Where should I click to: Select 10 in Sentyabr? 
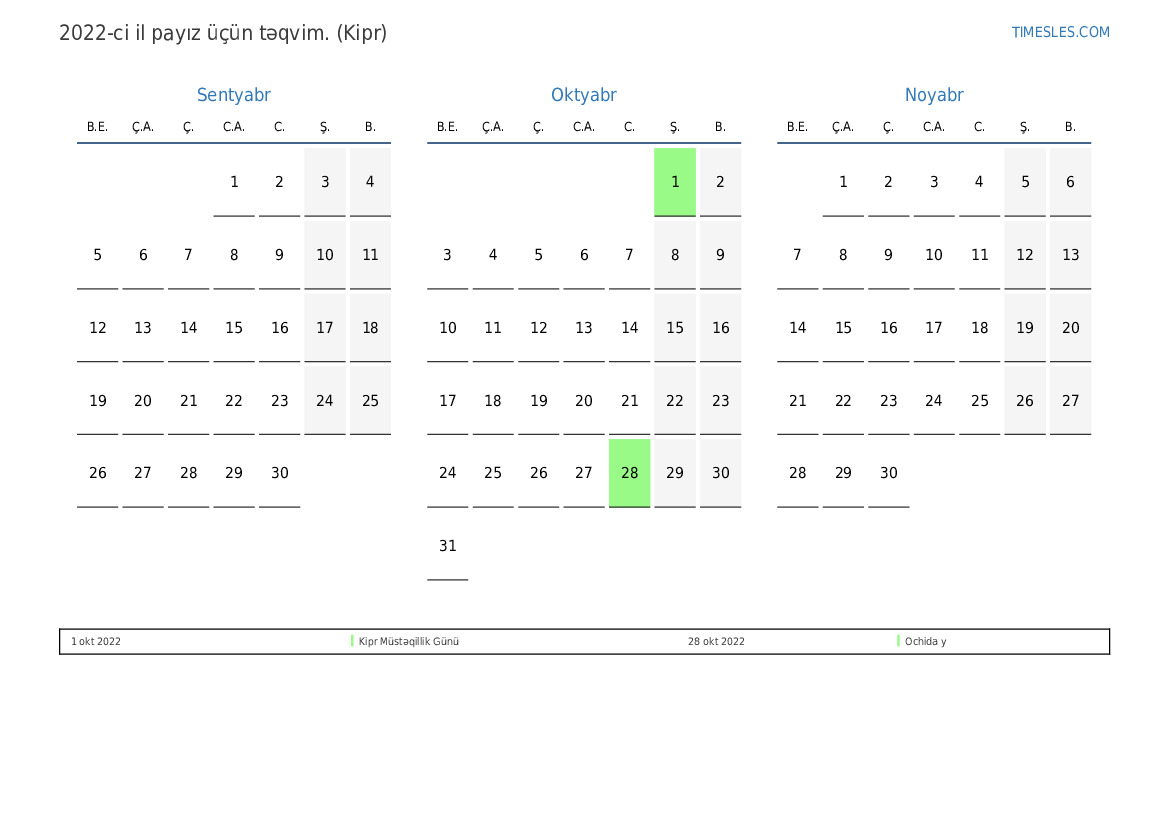point(324,255)
